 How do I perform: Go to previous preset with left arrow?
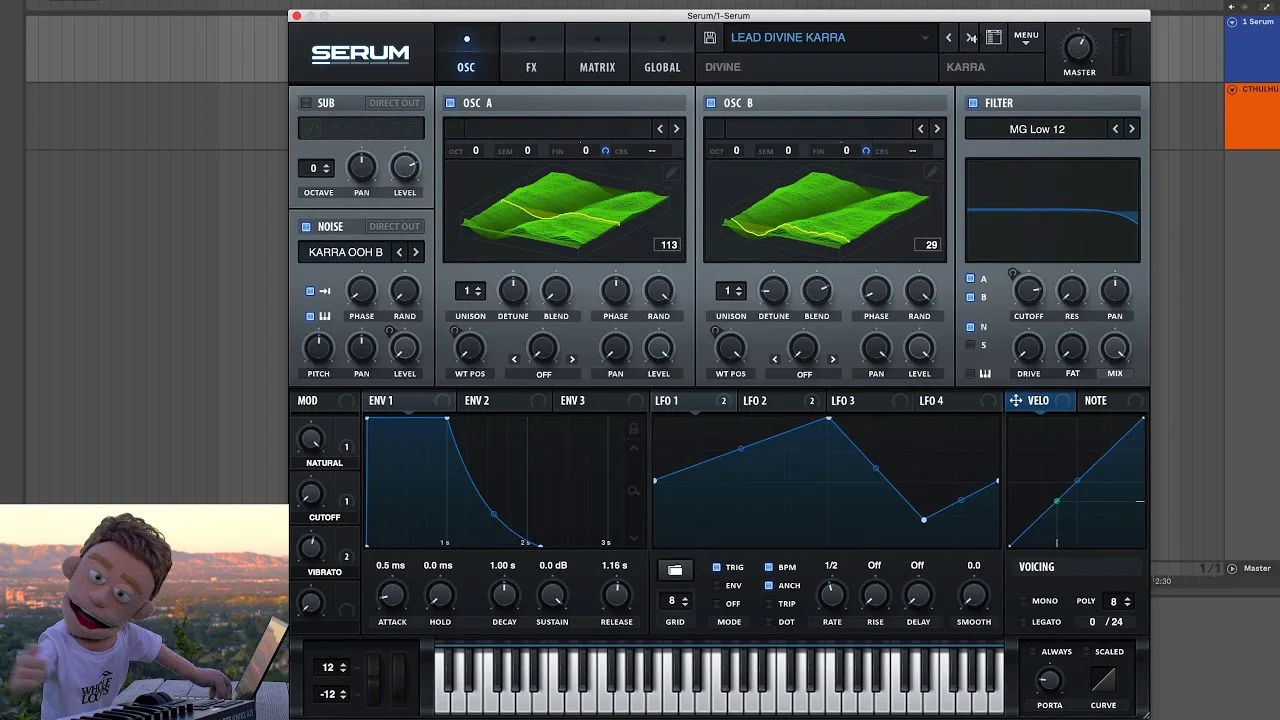tap(949, 38)
